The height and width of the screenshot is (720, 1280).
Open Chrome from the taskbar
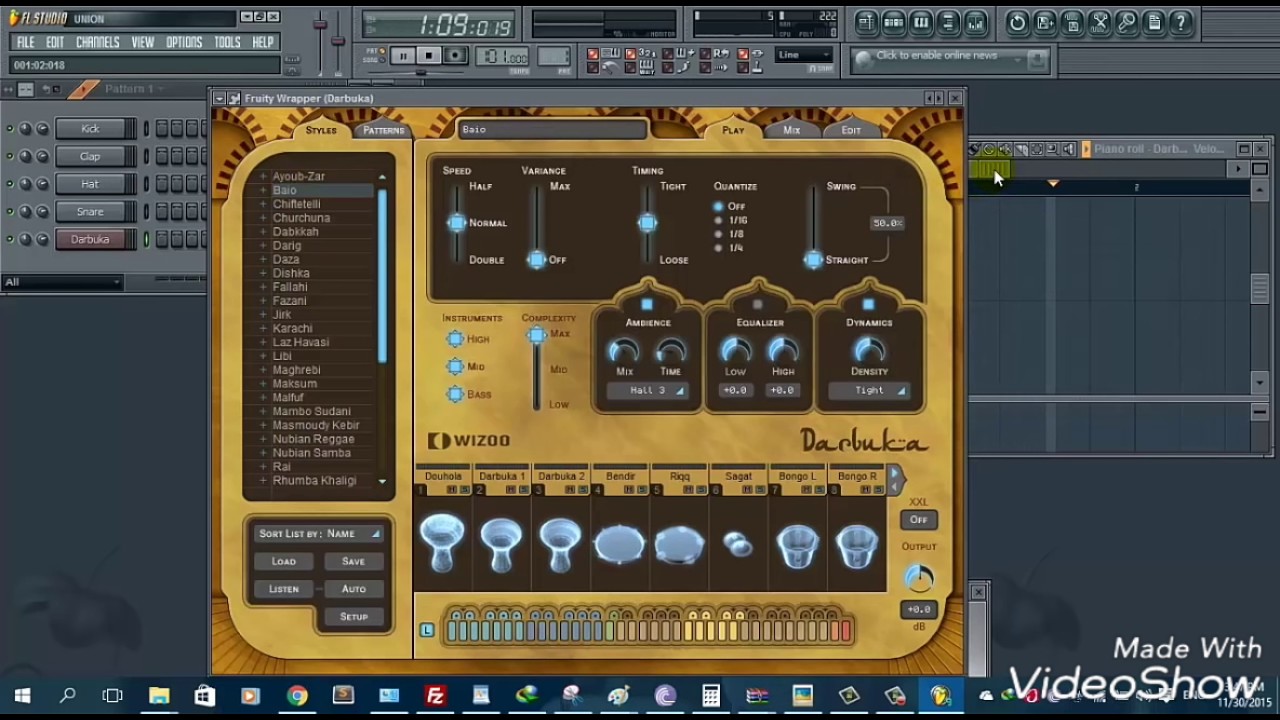pyautogui.click(x=297, y=696)
